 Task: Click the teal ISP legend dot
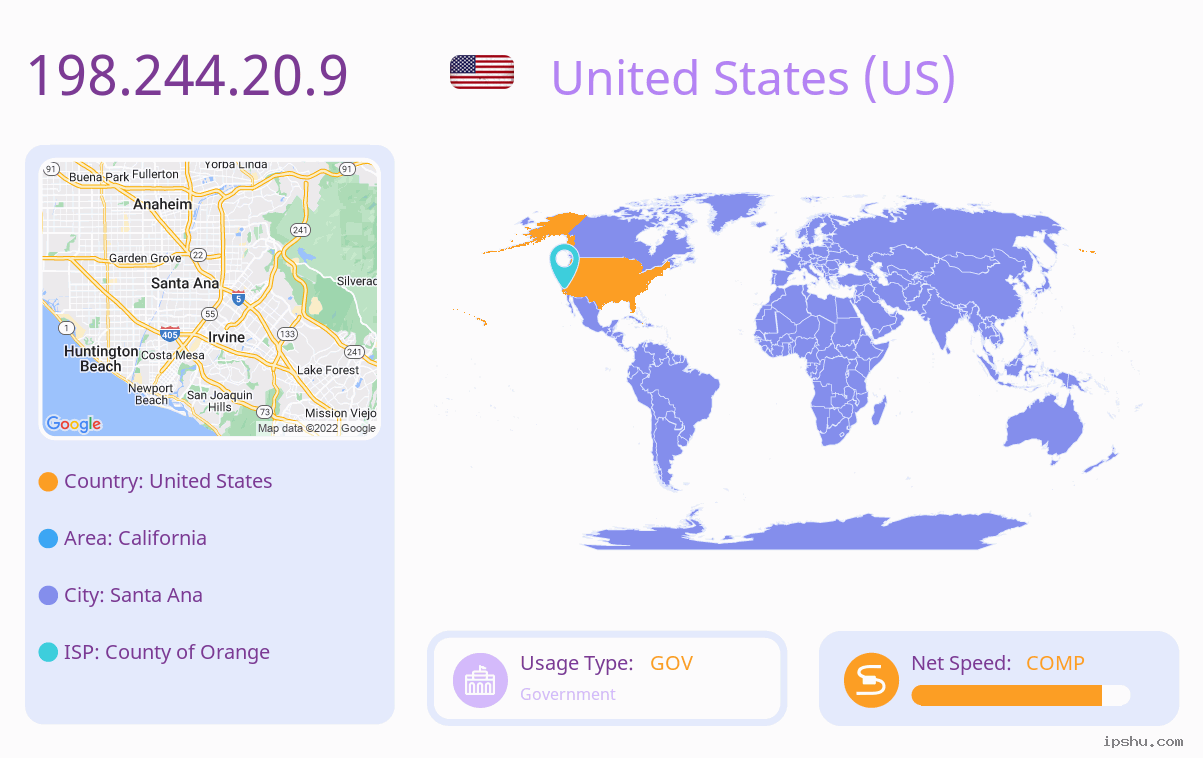coord(48,653)
